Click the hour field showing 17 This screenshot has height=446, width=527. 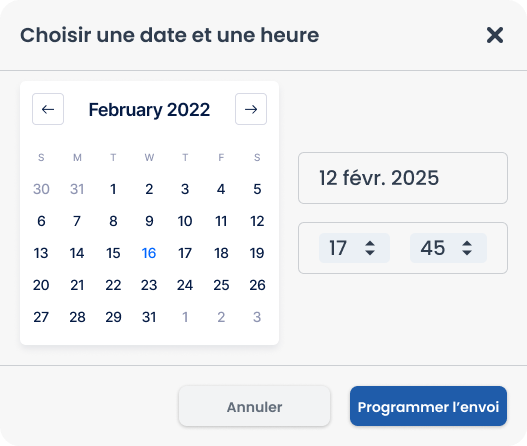pos(354,248)
